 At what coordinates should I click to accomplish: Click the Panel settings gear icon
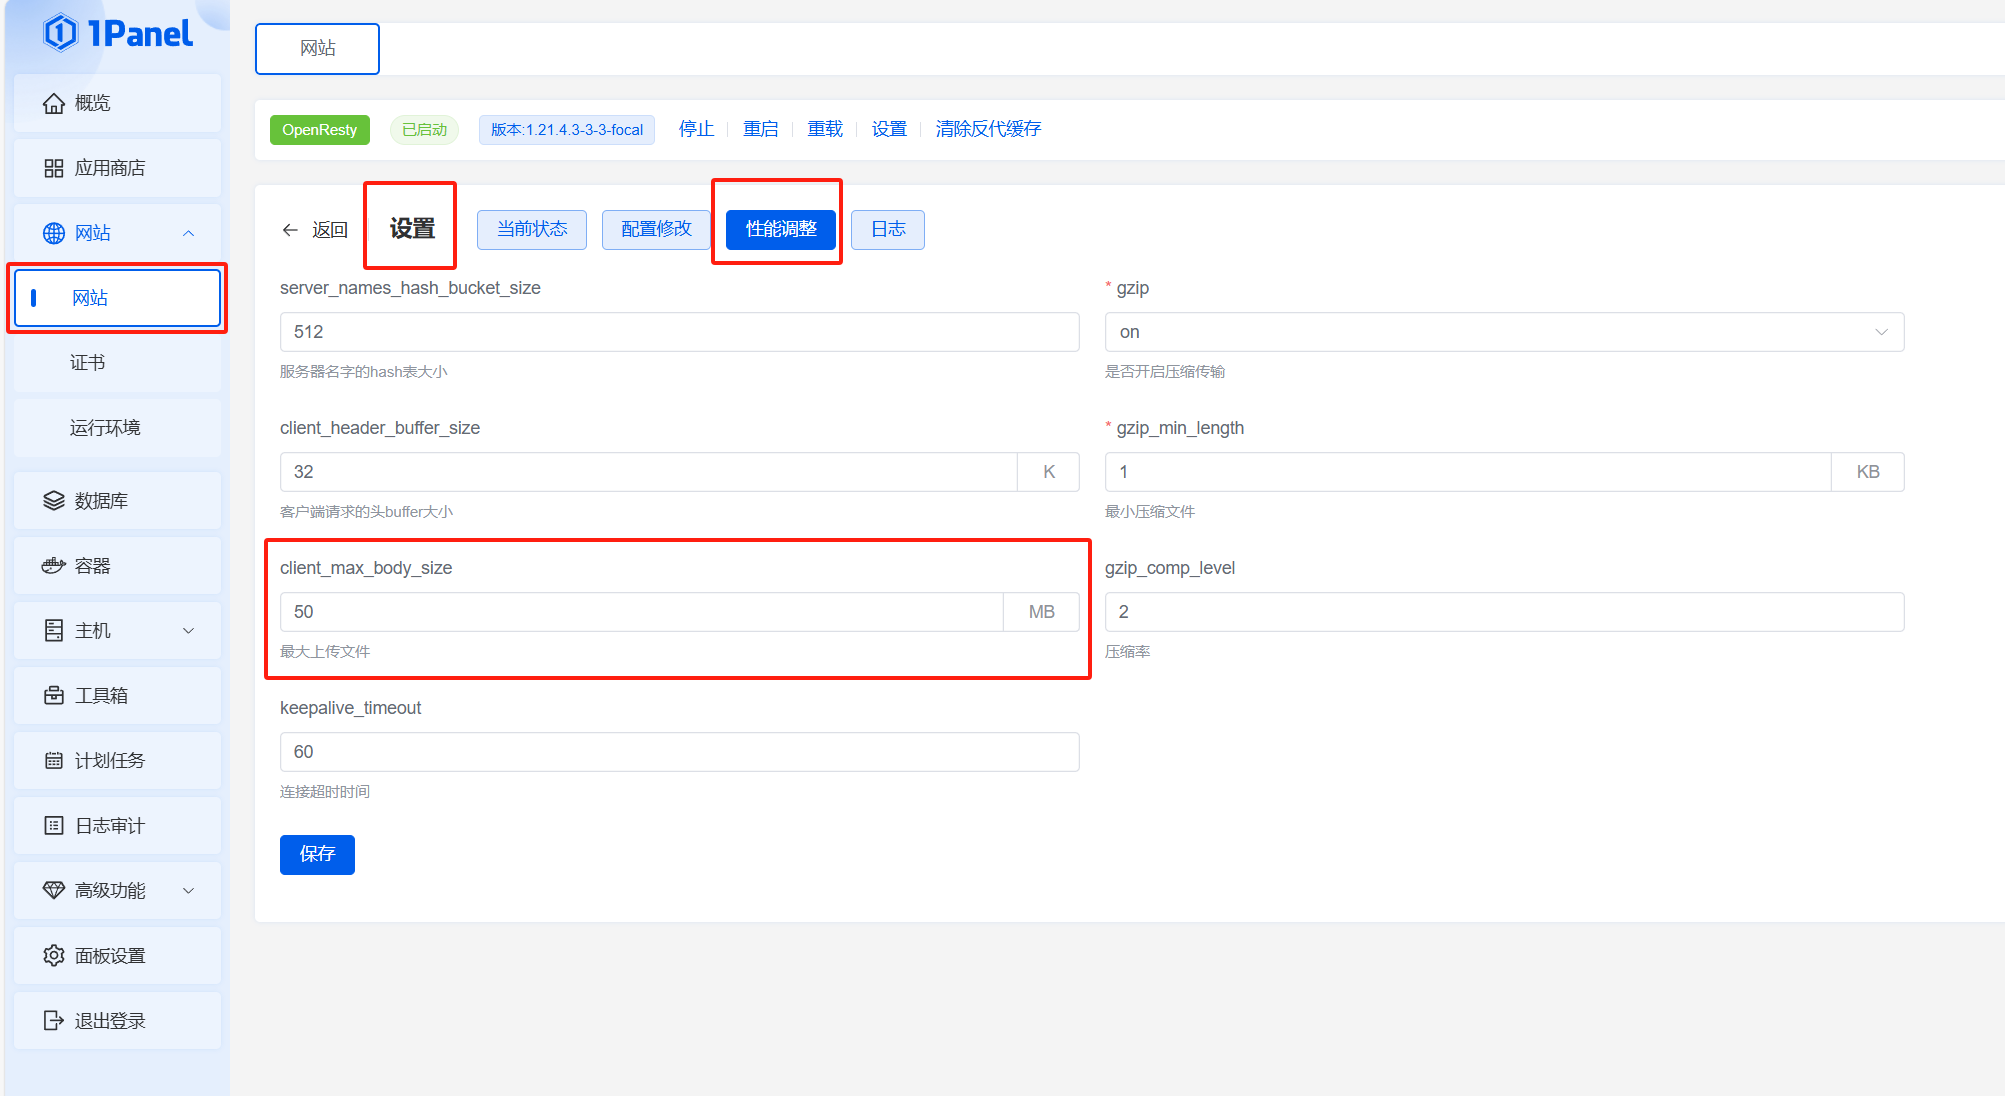[x=54, y=956]
